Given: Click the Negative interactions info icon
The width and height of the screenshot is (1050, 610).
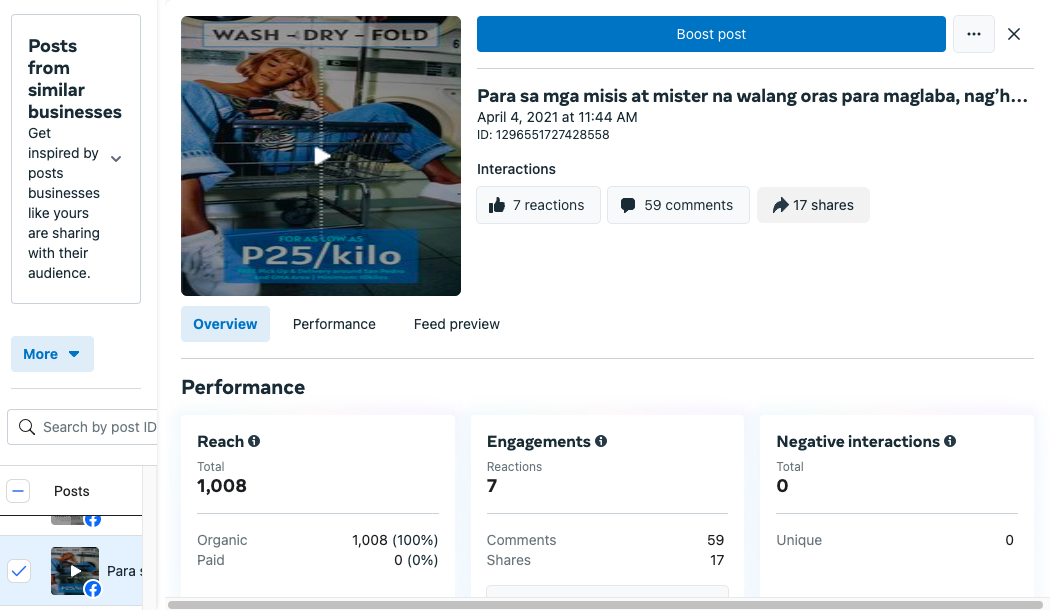Looking at the screenshot, I should (x=950, y=441).
